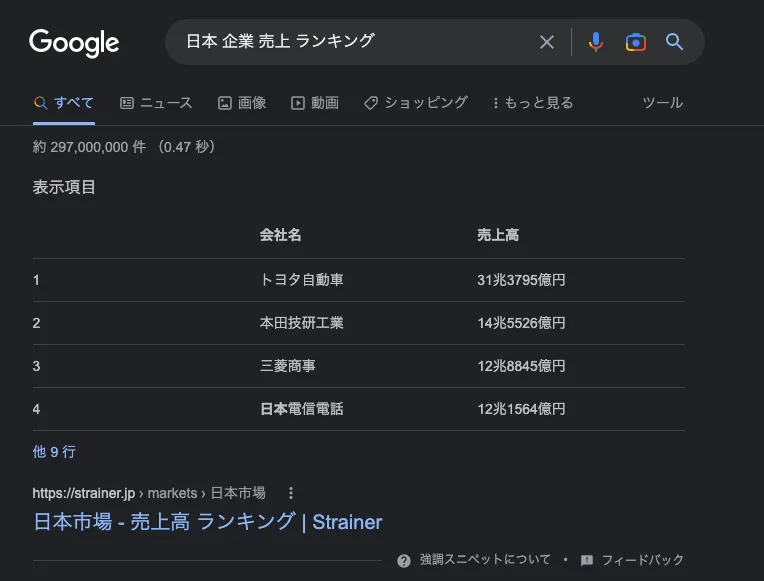The width and height of the screenshot is (764, 581).
Task: Clear the search query with X icon
Action: [x=547, y=42]
